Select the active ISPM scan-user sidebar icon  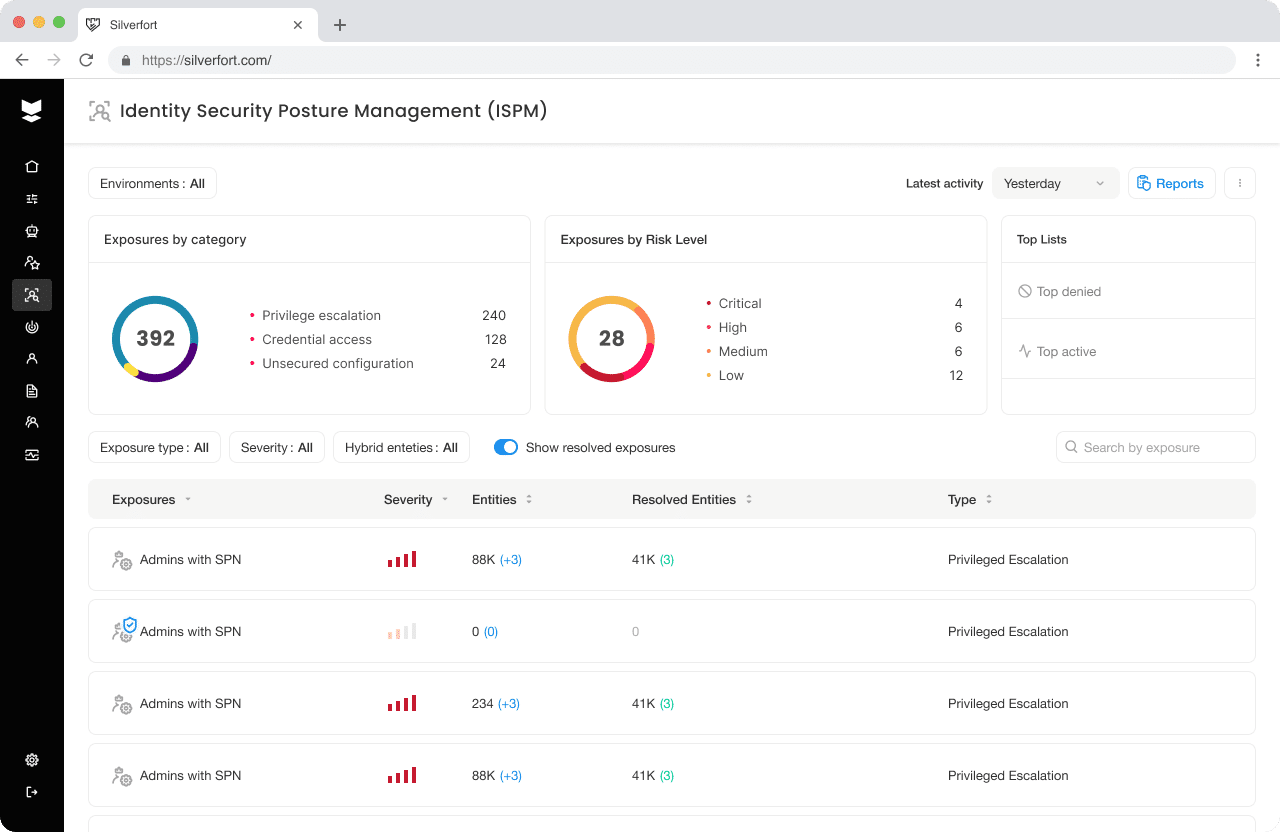tap(32, 295)
